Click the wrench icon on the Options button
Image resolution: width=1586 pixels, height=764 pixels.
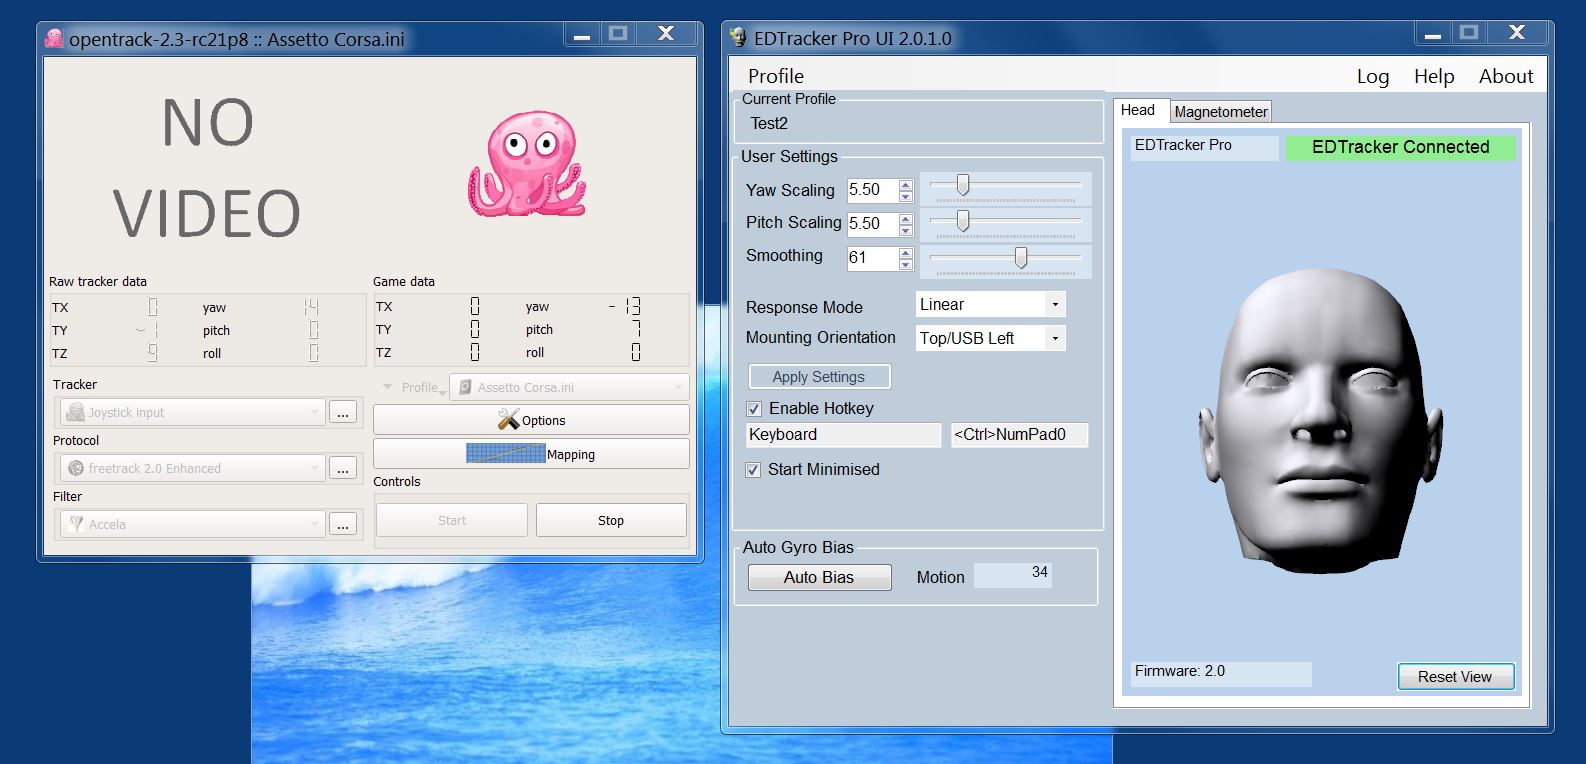click(x=508, y=420)
